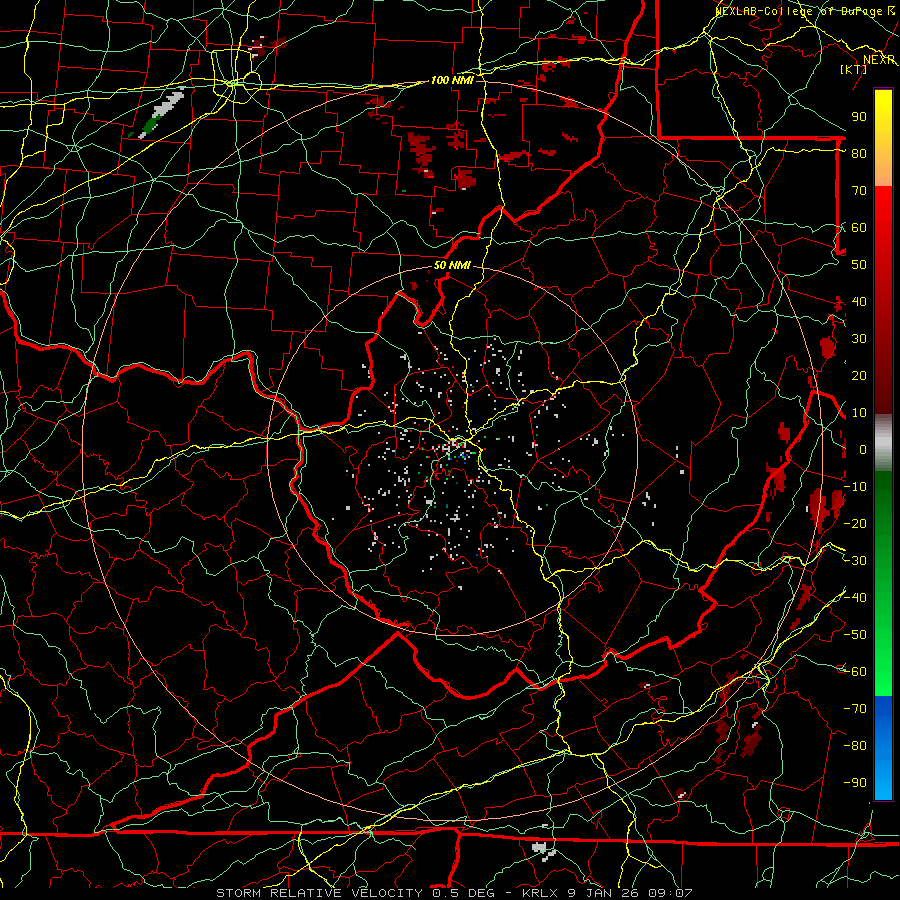Click the [KT] units label
This screenshot has height=900, width=900.
pyautogui.click(x=854, y=69)
